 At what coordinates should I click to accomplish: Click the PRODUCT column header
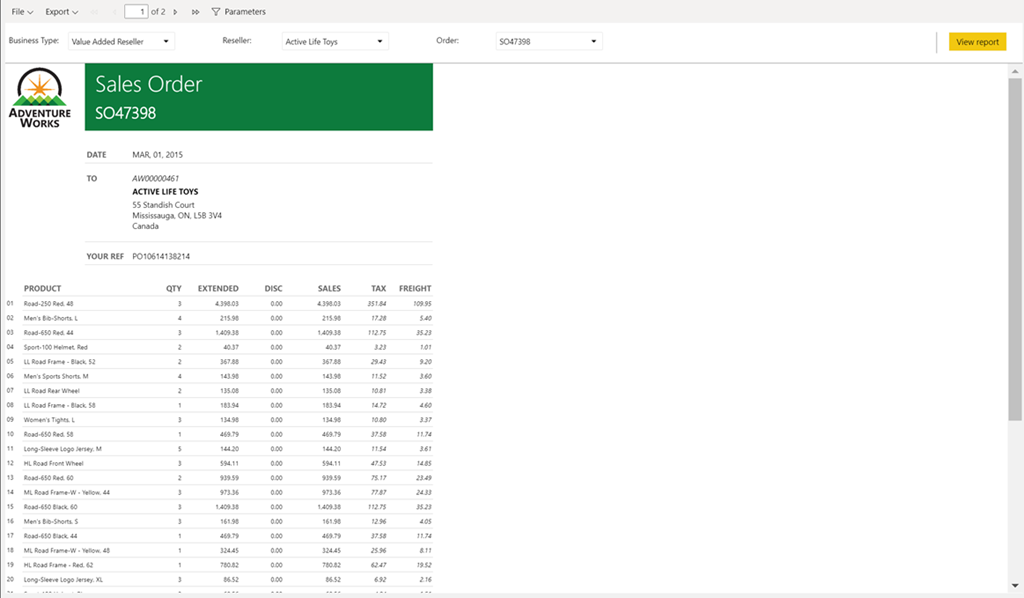coord(43,288)
